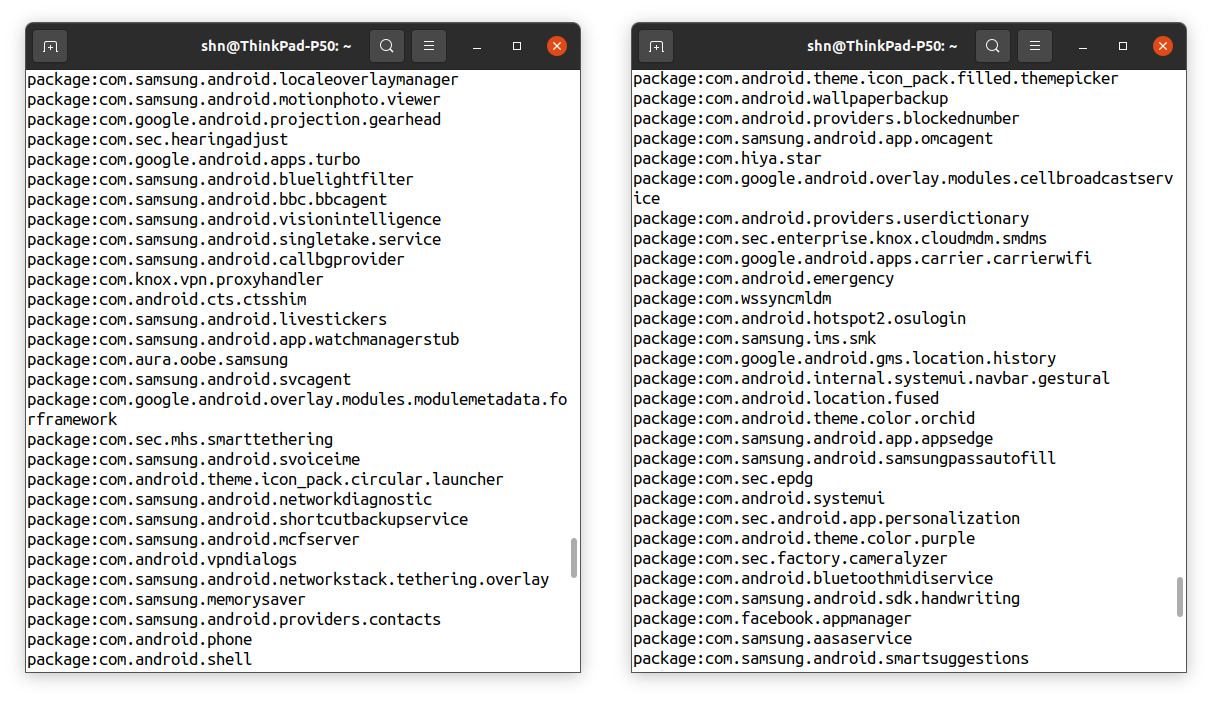Click package:com.android.wallpaperbackup line

[791, 98]
